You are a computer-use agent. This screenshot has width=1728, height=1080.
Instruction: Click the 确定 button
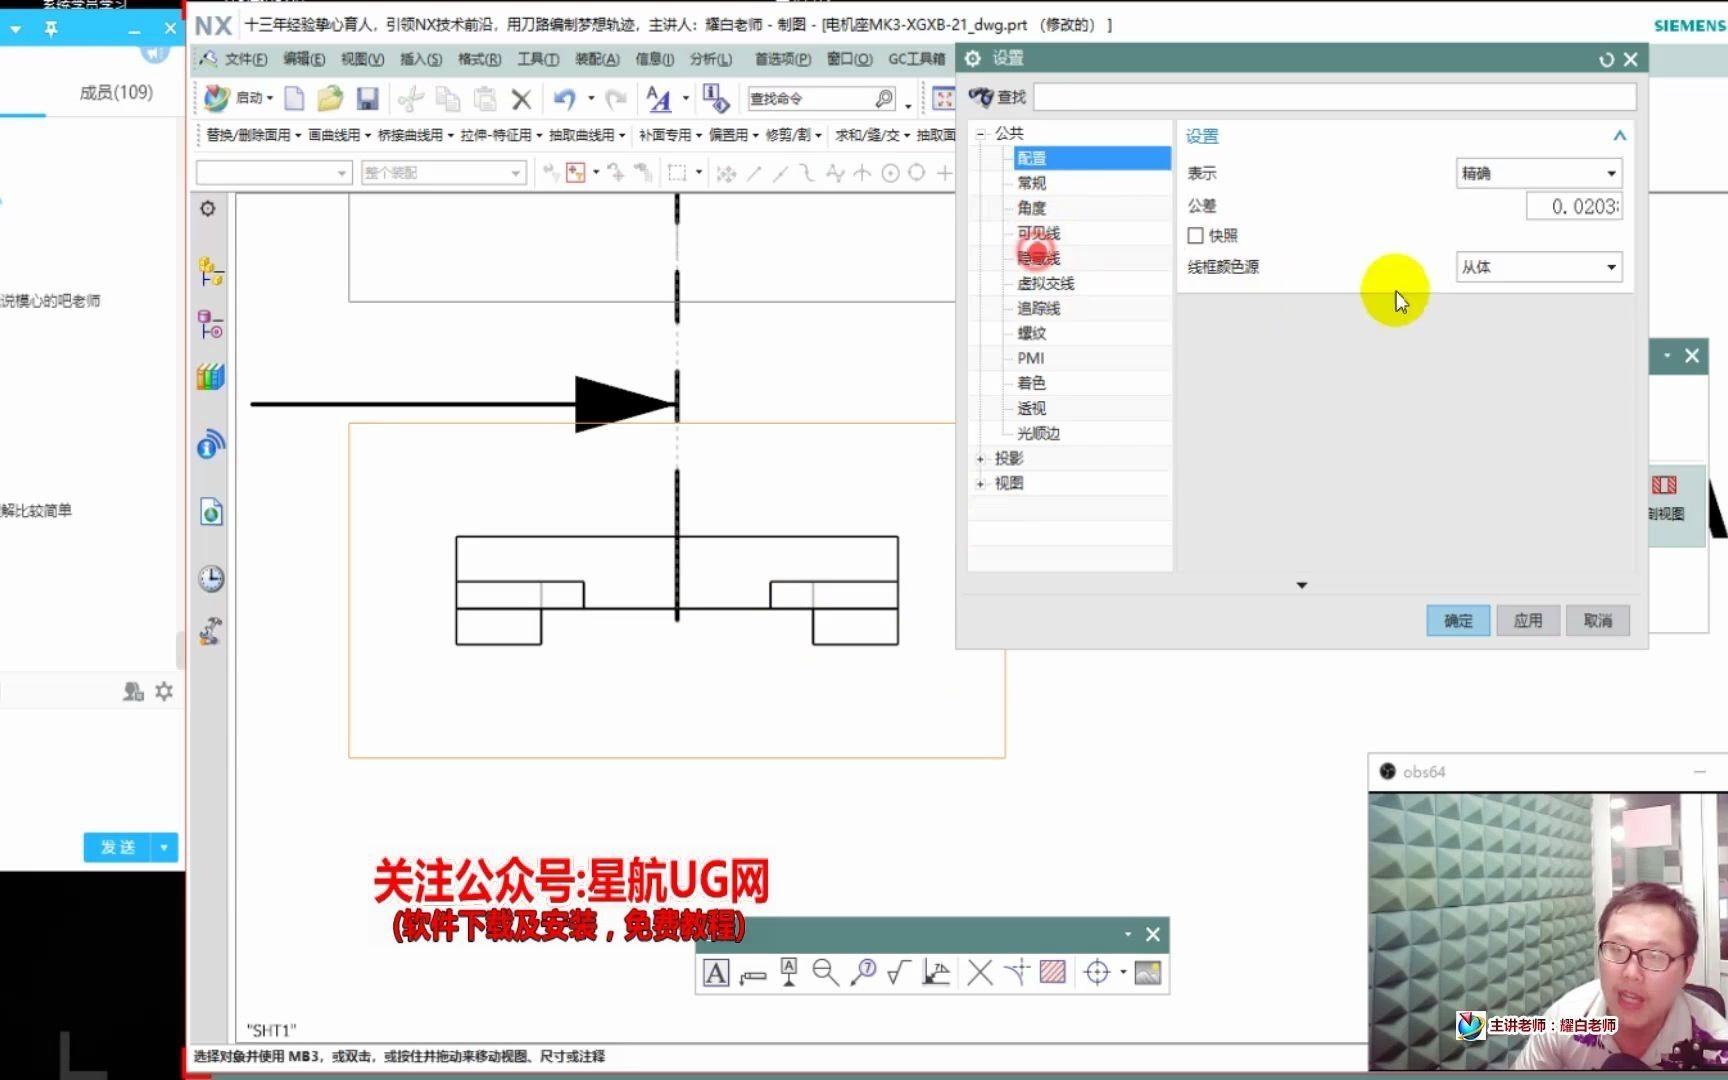click(x=1458, y=621)
